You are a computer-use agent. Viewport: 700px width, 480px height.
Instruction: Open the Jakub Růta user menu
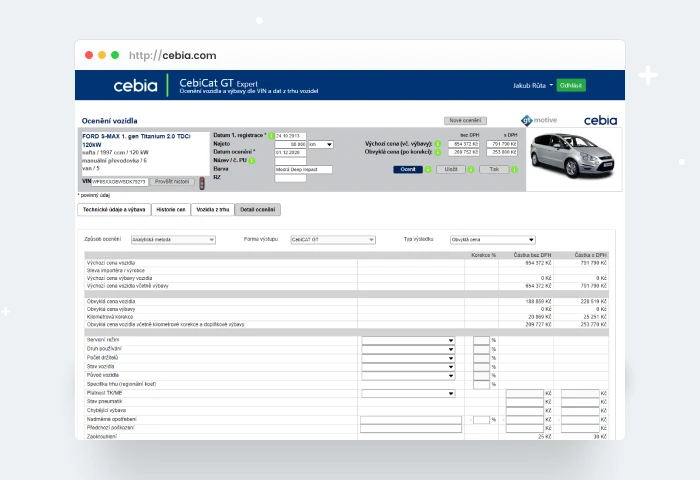coord(533,85)
